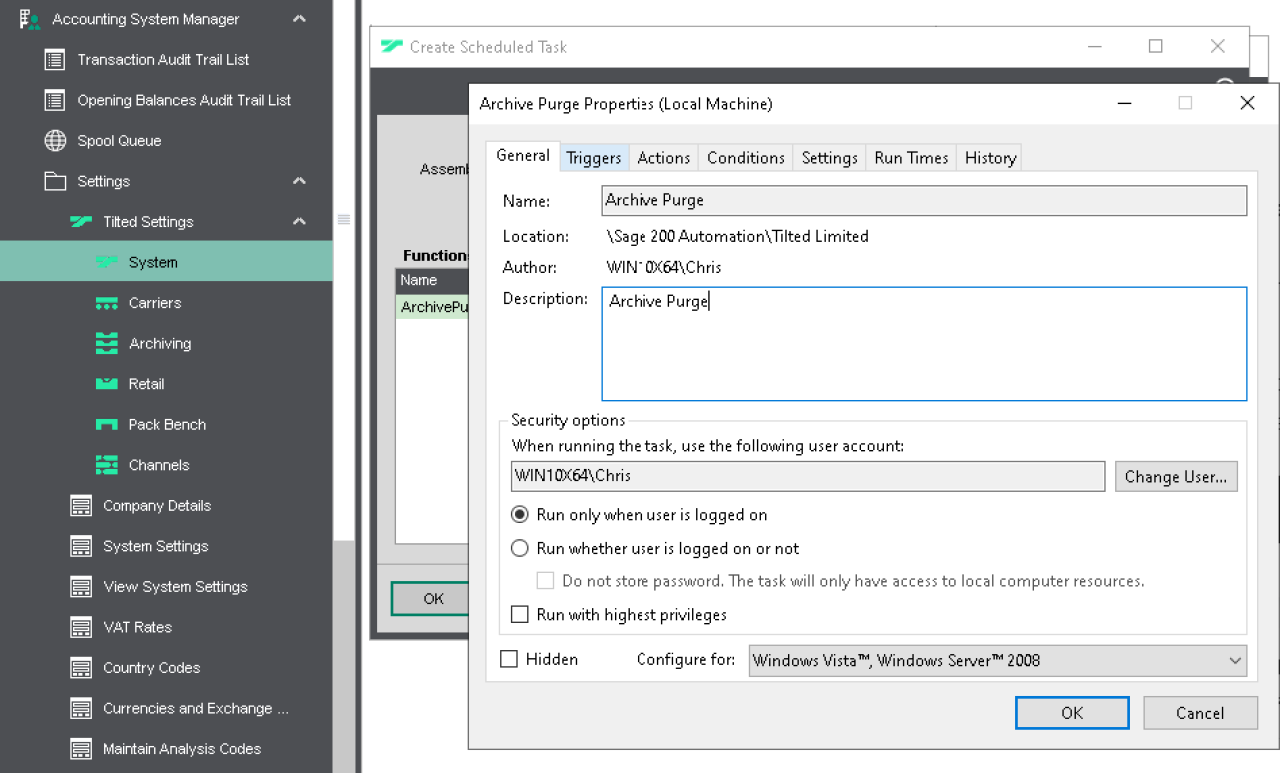1280x773 pixels.
Task: Open the Actions tab
Action: pyautogui.click(x=664, y=158)
